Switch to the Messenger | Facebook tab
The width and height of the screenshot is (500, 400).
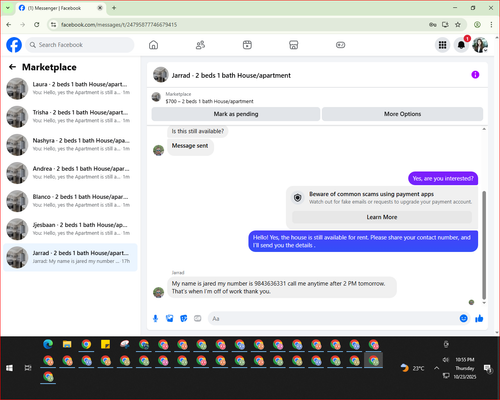click(60, 8)
